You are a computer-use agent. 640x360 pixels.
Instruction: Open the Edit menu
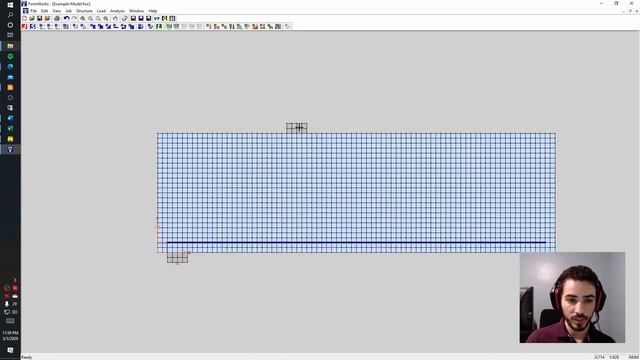click(44, 11)
